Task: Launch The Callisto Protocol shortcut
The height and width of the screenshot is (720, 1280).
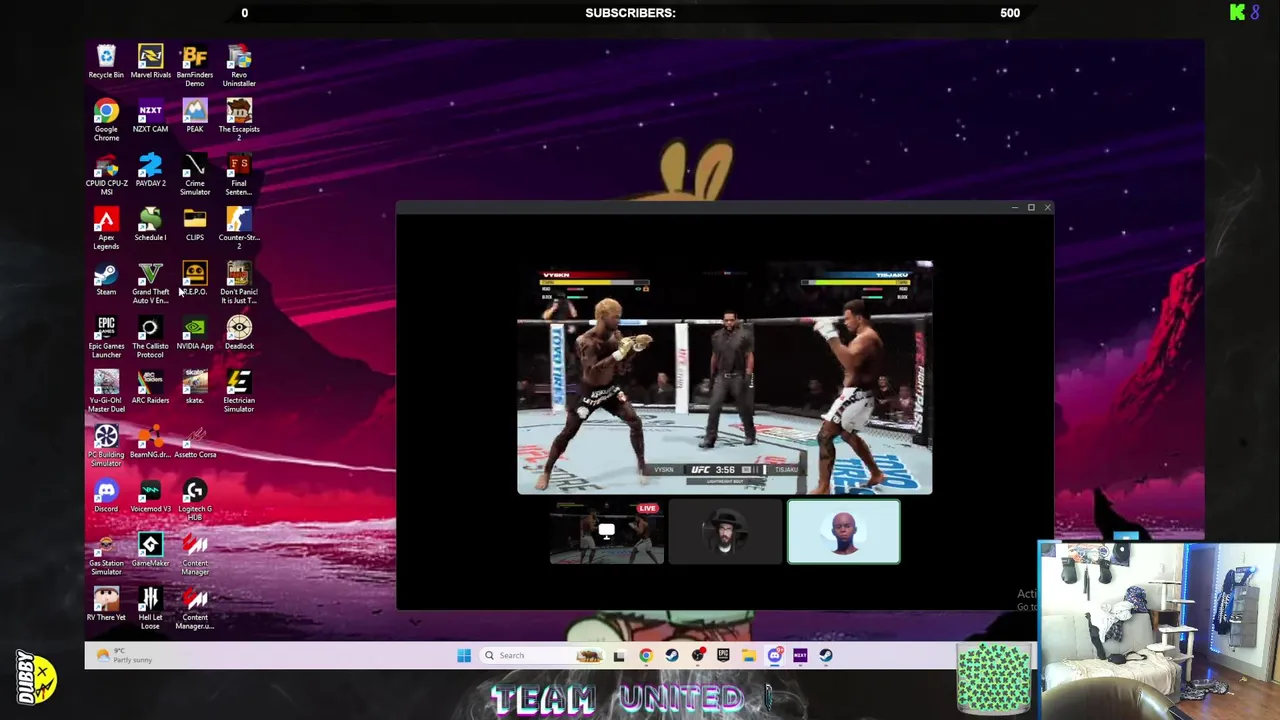Action: pos(150,337)
